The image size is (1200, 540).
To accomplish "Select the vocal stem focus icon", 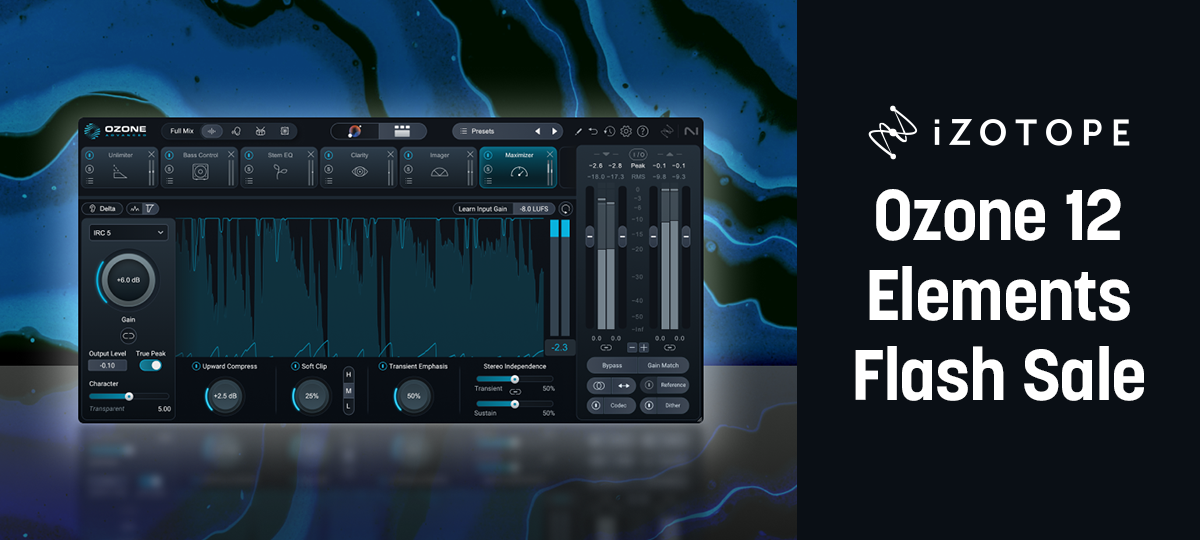I will click(x=236, y=131).
